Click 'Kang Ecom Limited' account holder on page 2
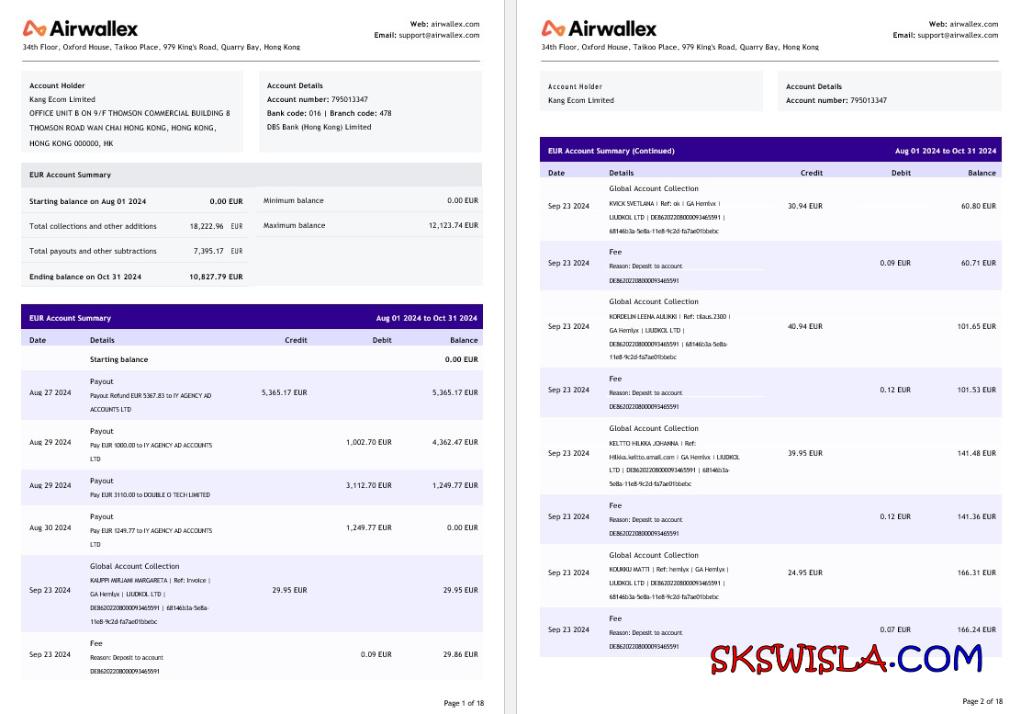1021x714 pixels. point(581,100)
